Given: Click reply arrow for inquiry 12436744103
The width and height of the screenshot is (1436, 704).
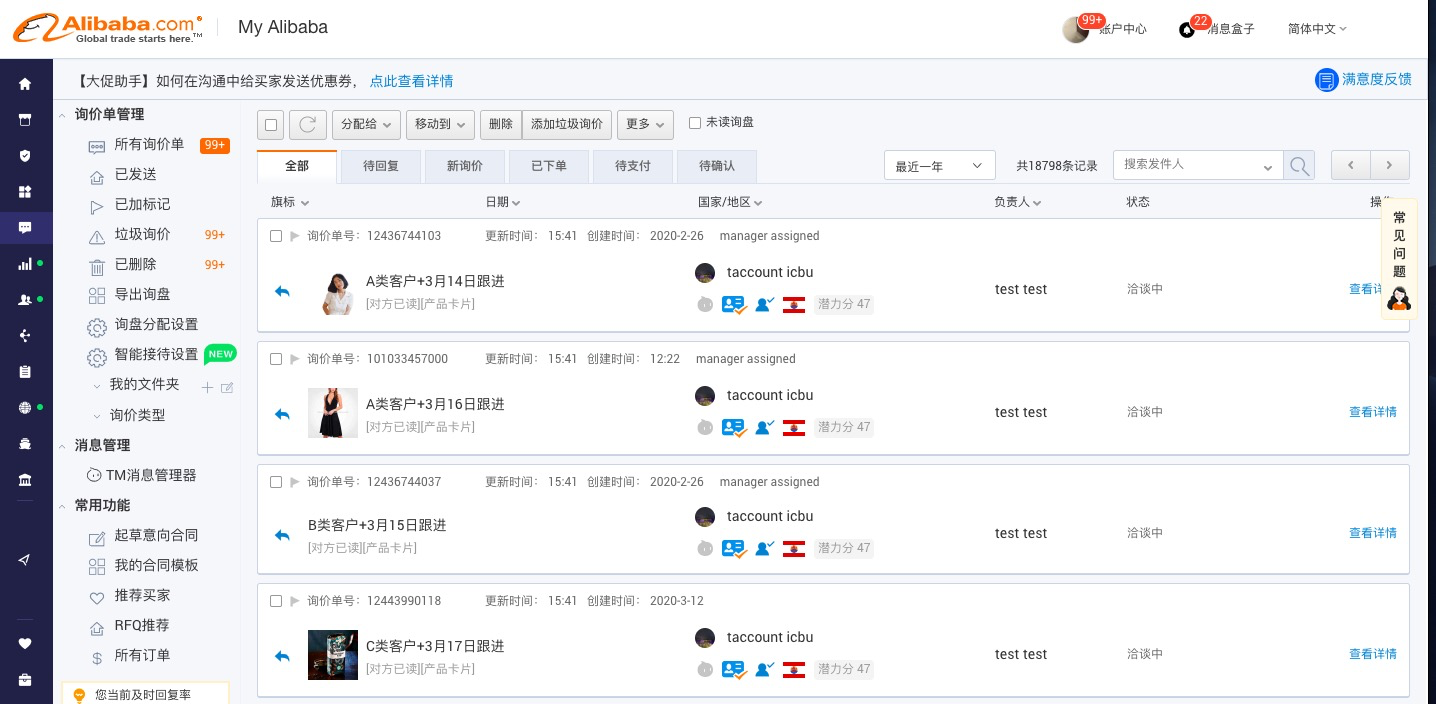Looking at the screenshot, I should [282, 291].
